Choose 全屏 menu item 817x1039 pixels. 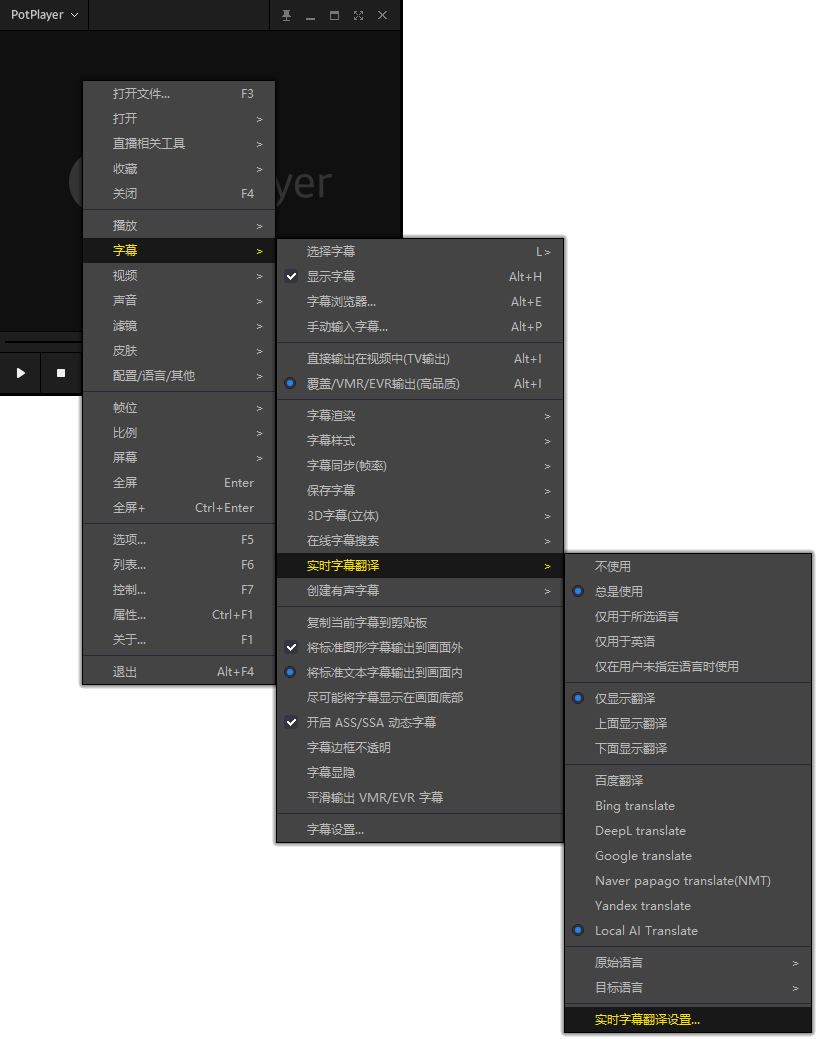[179, 482]
